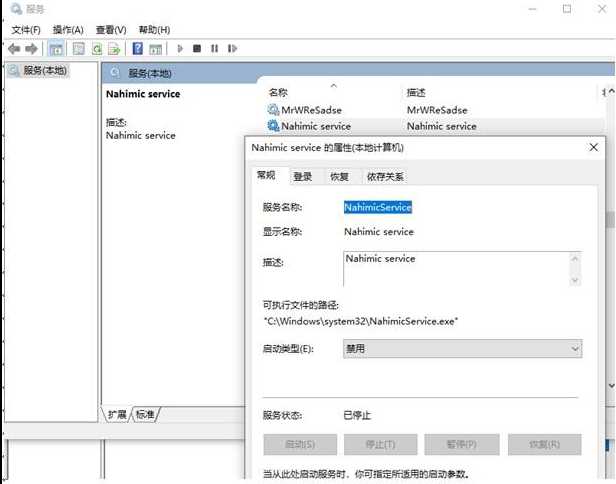Click the Pause service toolbar icon
Image resolution: width=616 pixels, height=484 pixels.
tap(214, 49)
